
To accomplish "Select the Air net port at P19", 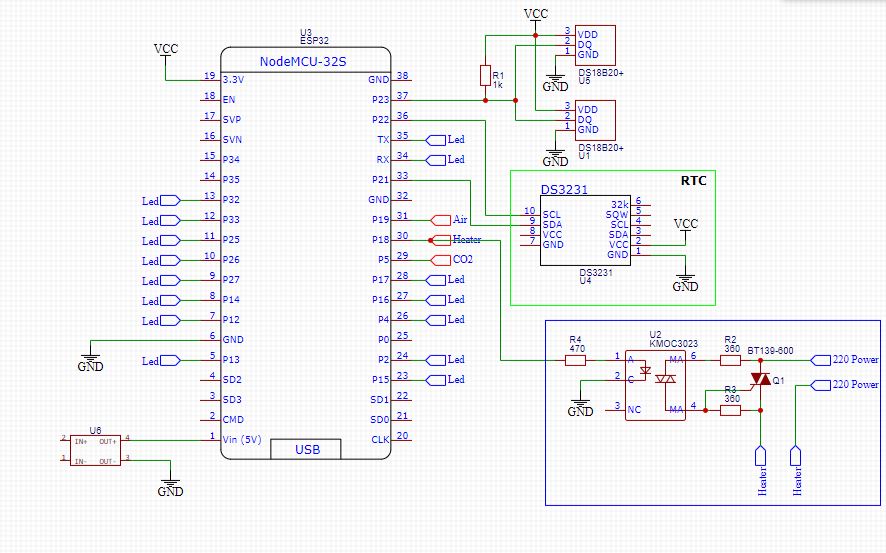I will coord(441,219).
